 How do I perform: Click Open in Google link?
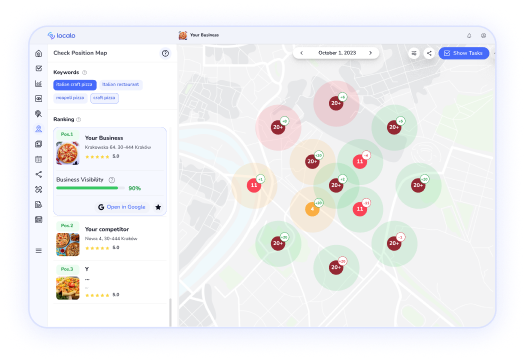click(x=122, y=207)
